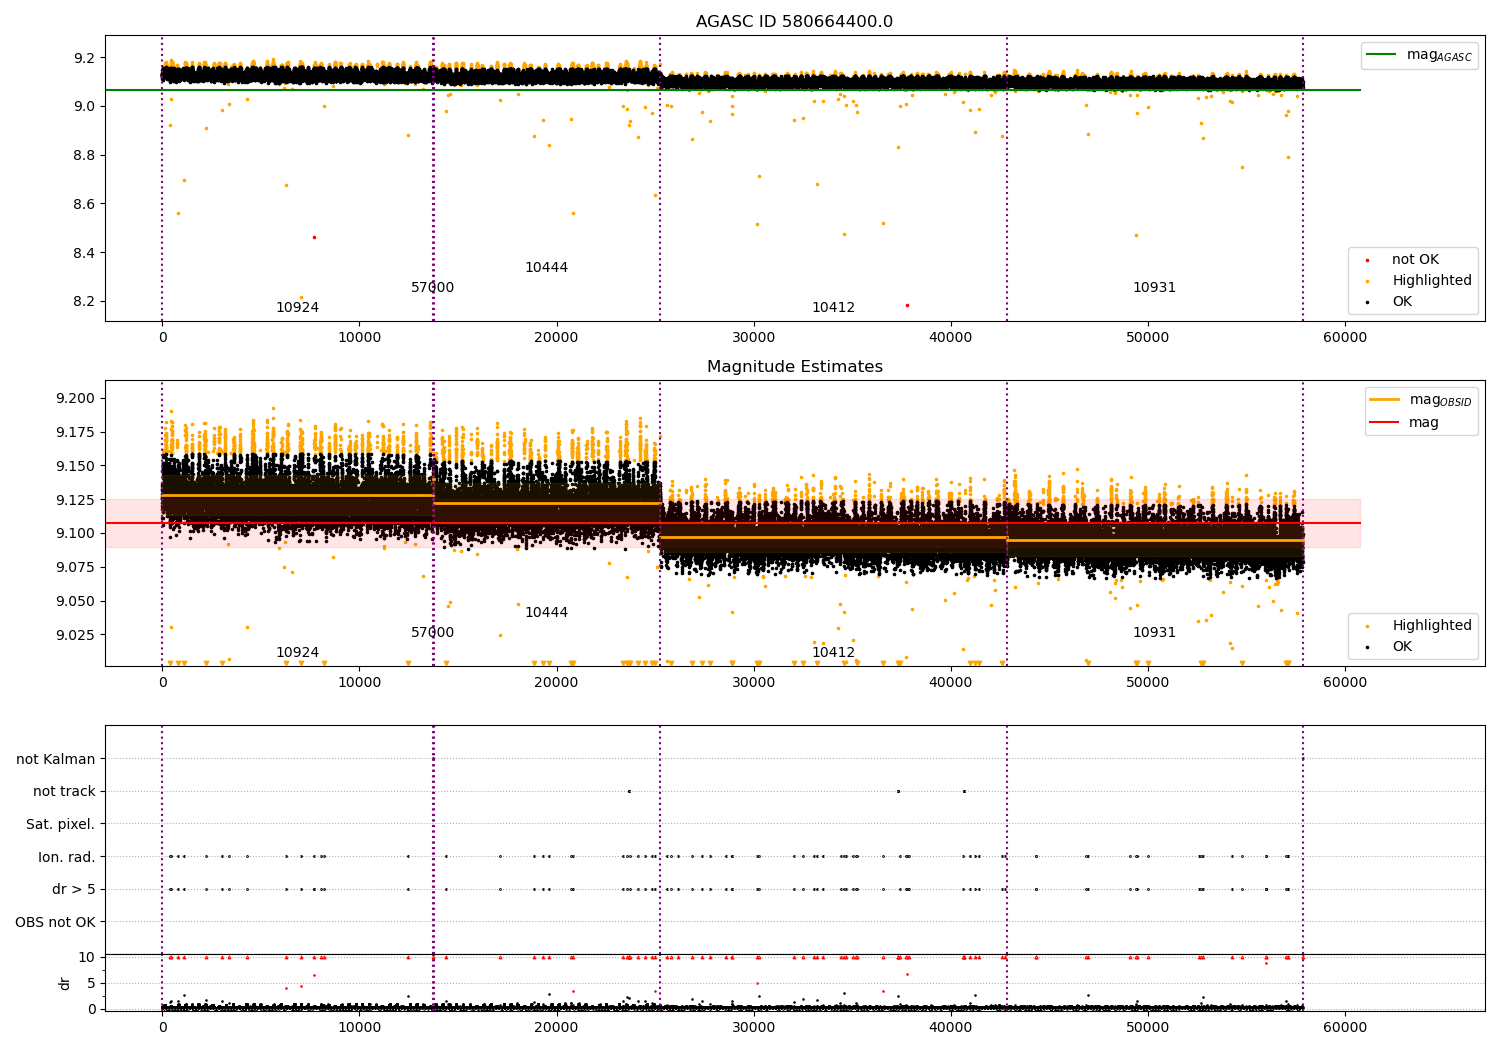The image size is (1500, 1050).
Task: Click the 50000 x-tick under Magnitude Estimates plot
Action: click(x=1147, y=683)
